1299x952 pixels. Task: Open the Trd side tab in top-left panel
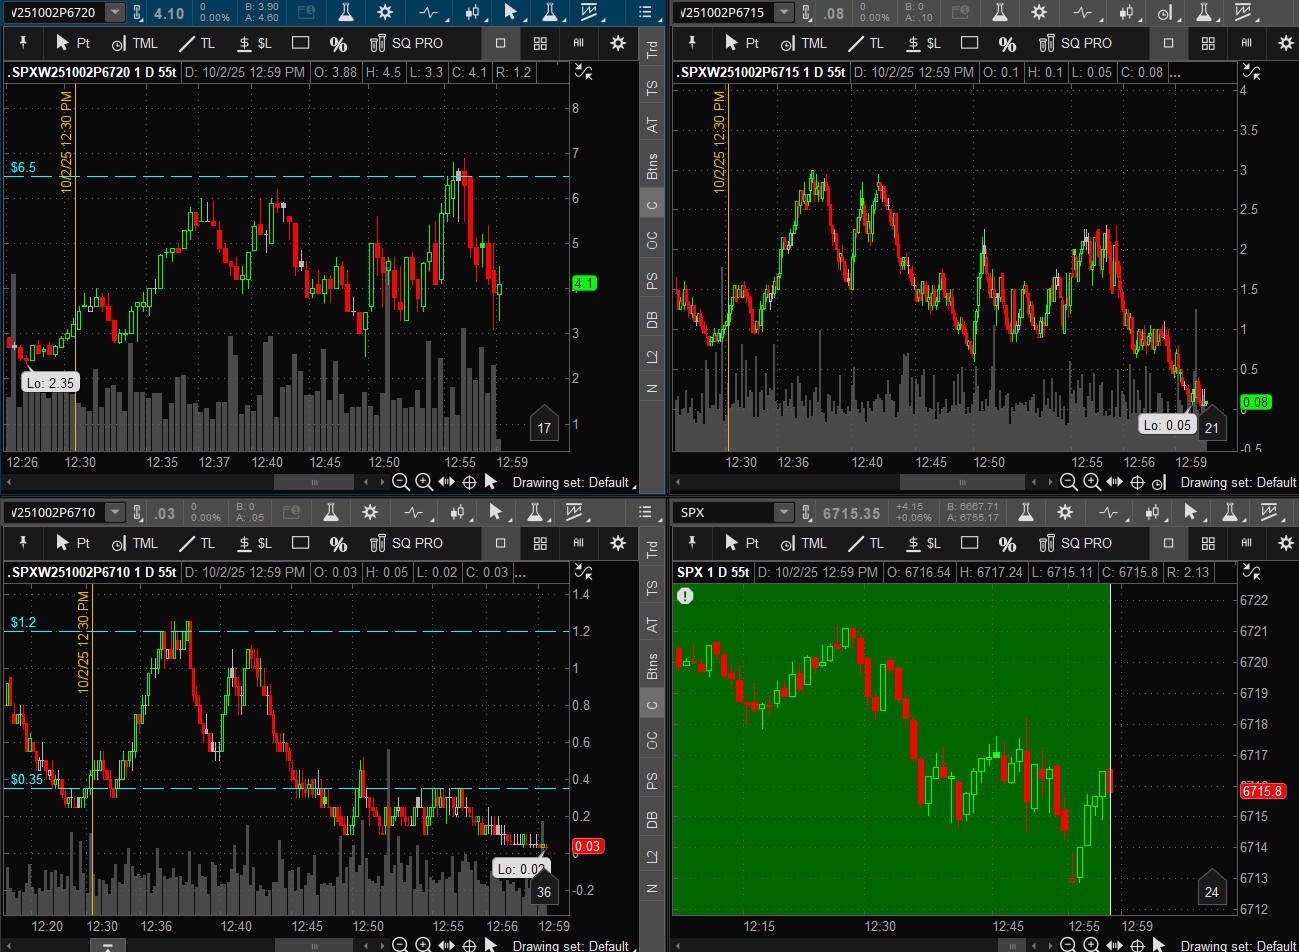[652, 49]
